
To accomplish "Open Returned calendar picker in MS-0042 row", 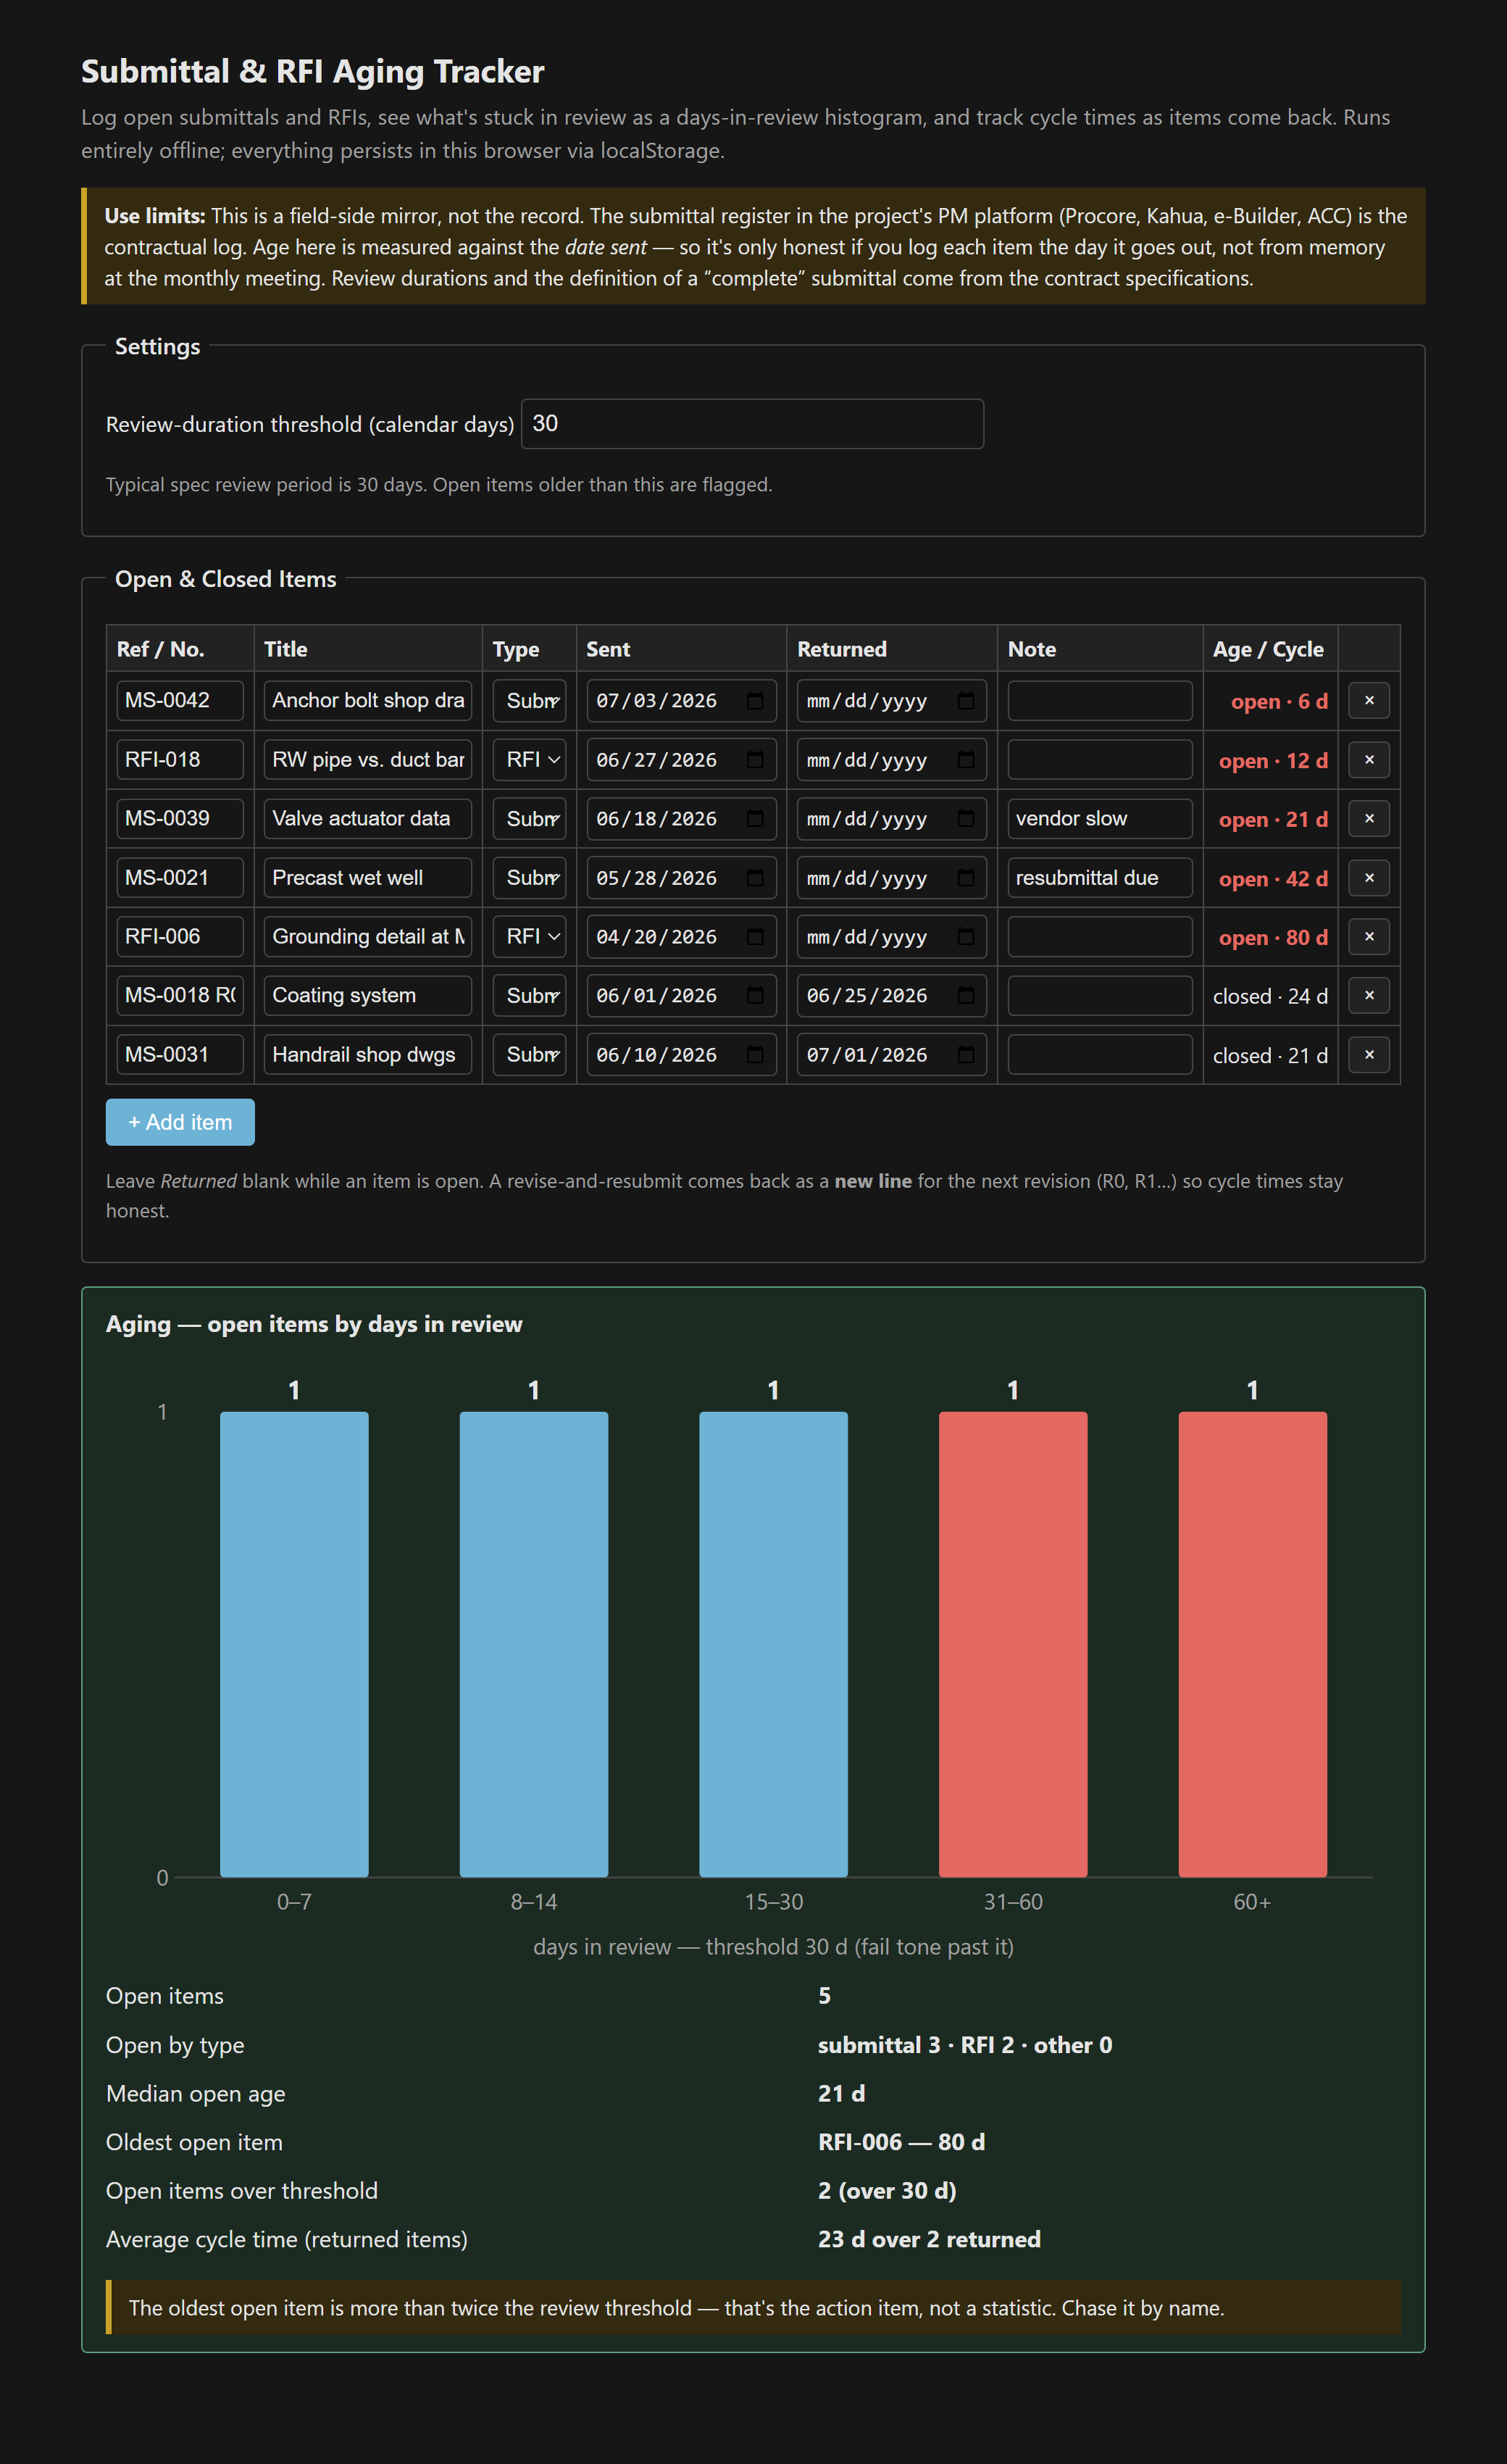I will (966, 700).
